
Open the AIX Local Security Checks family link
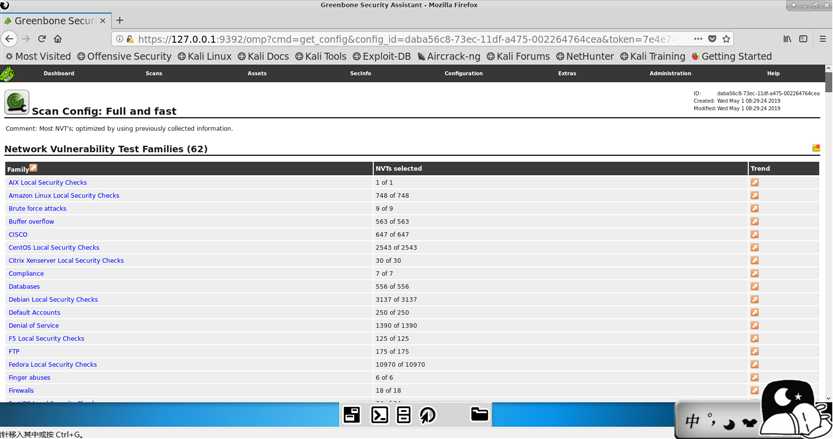pyautogui.click(x=47, y=182)
